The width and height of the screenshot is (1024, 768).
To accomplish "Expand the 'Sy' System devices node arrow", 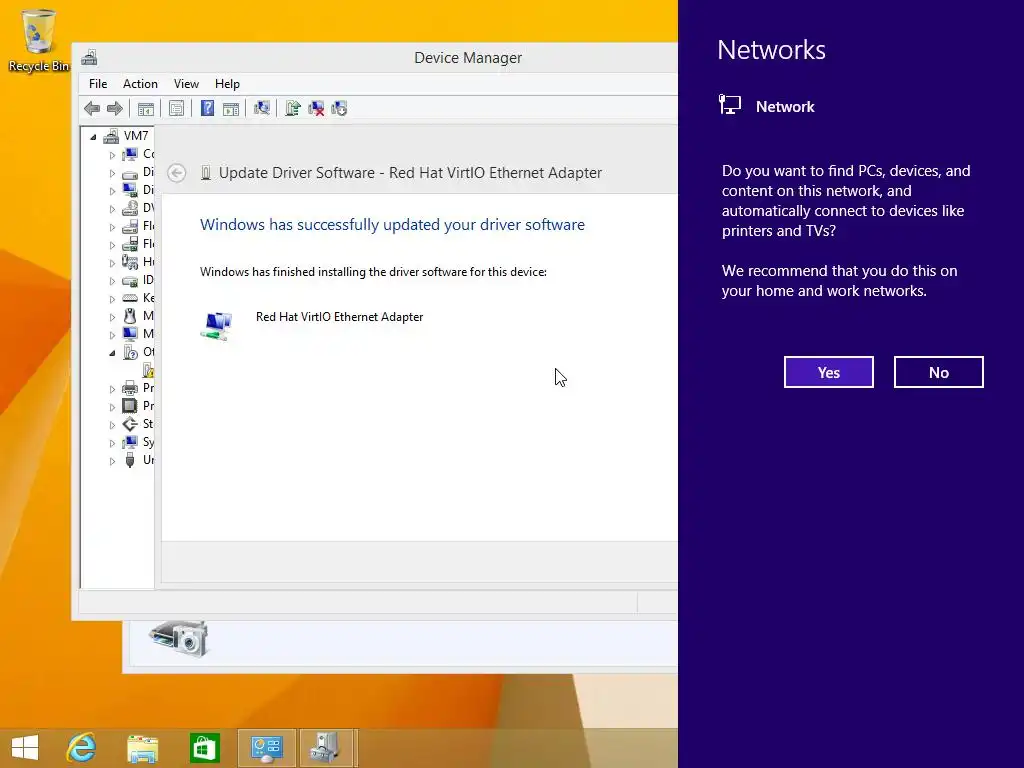I will coord(112,443).
